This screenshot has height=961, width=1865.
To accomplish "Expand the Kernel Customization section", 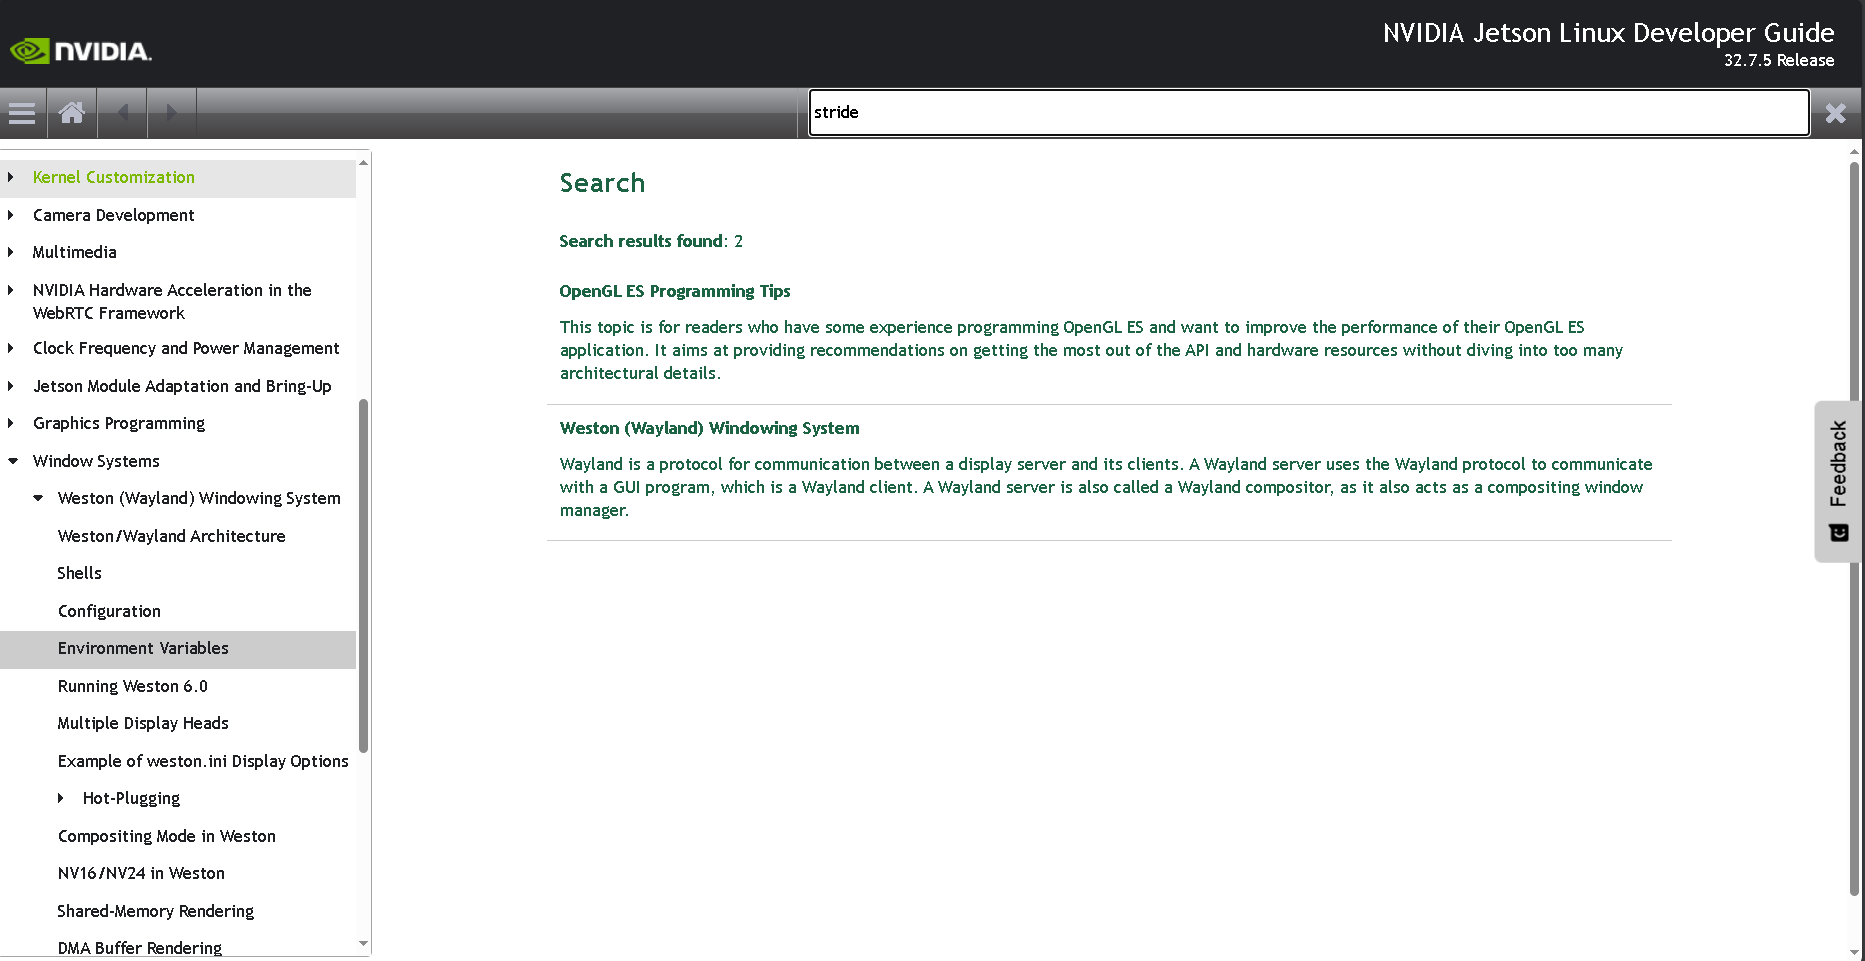I will pos(11,178).
